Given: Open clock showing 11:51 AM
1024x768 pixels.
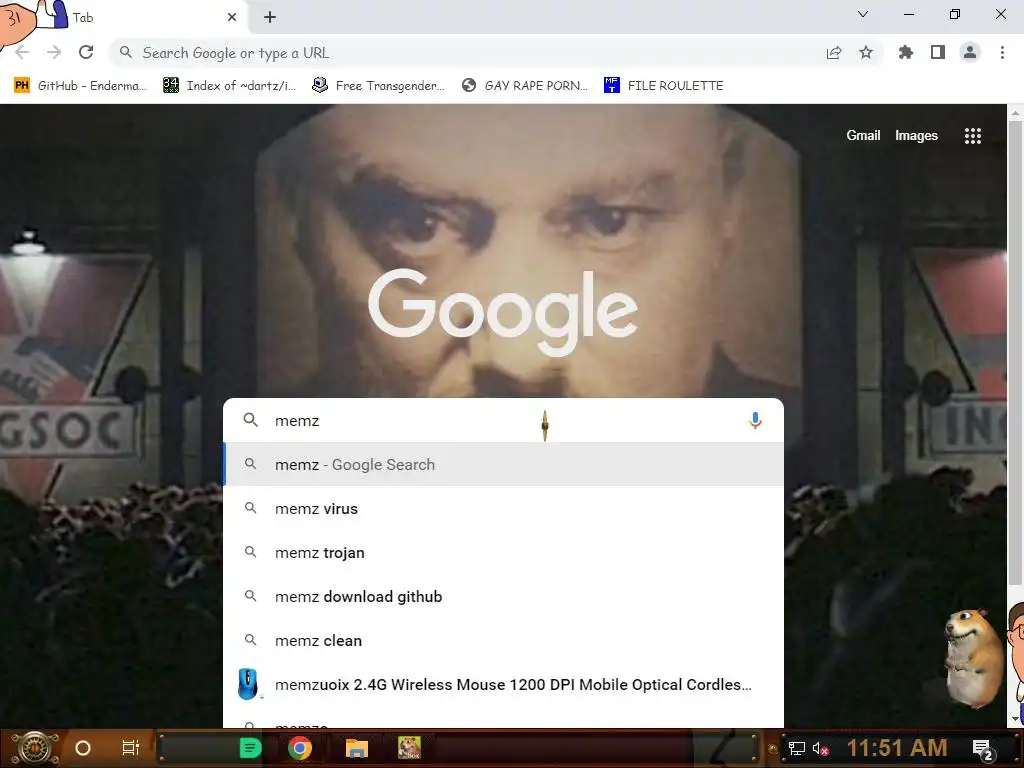Looking at the screenshot, I should pos(897,748).
